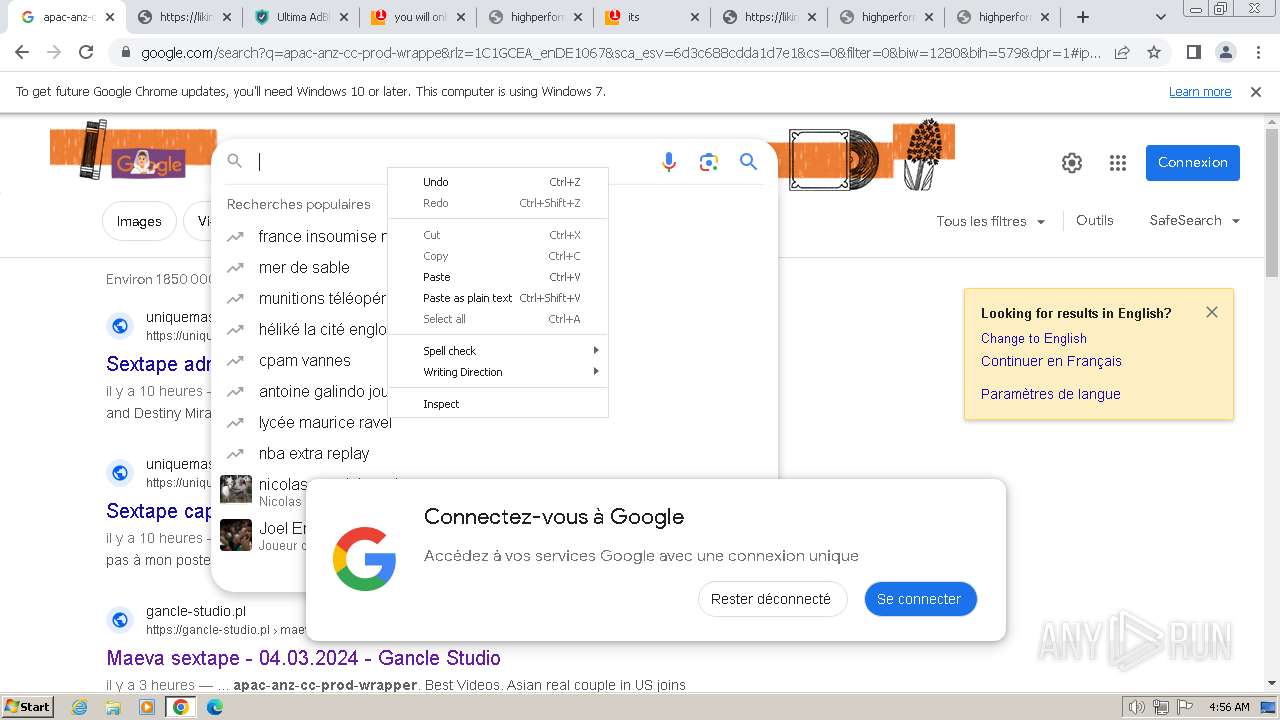Open File Explorer from the taskbar
Image resolution: width=1280 pixels, height=720 pixels.
click(x=113, y=707)
